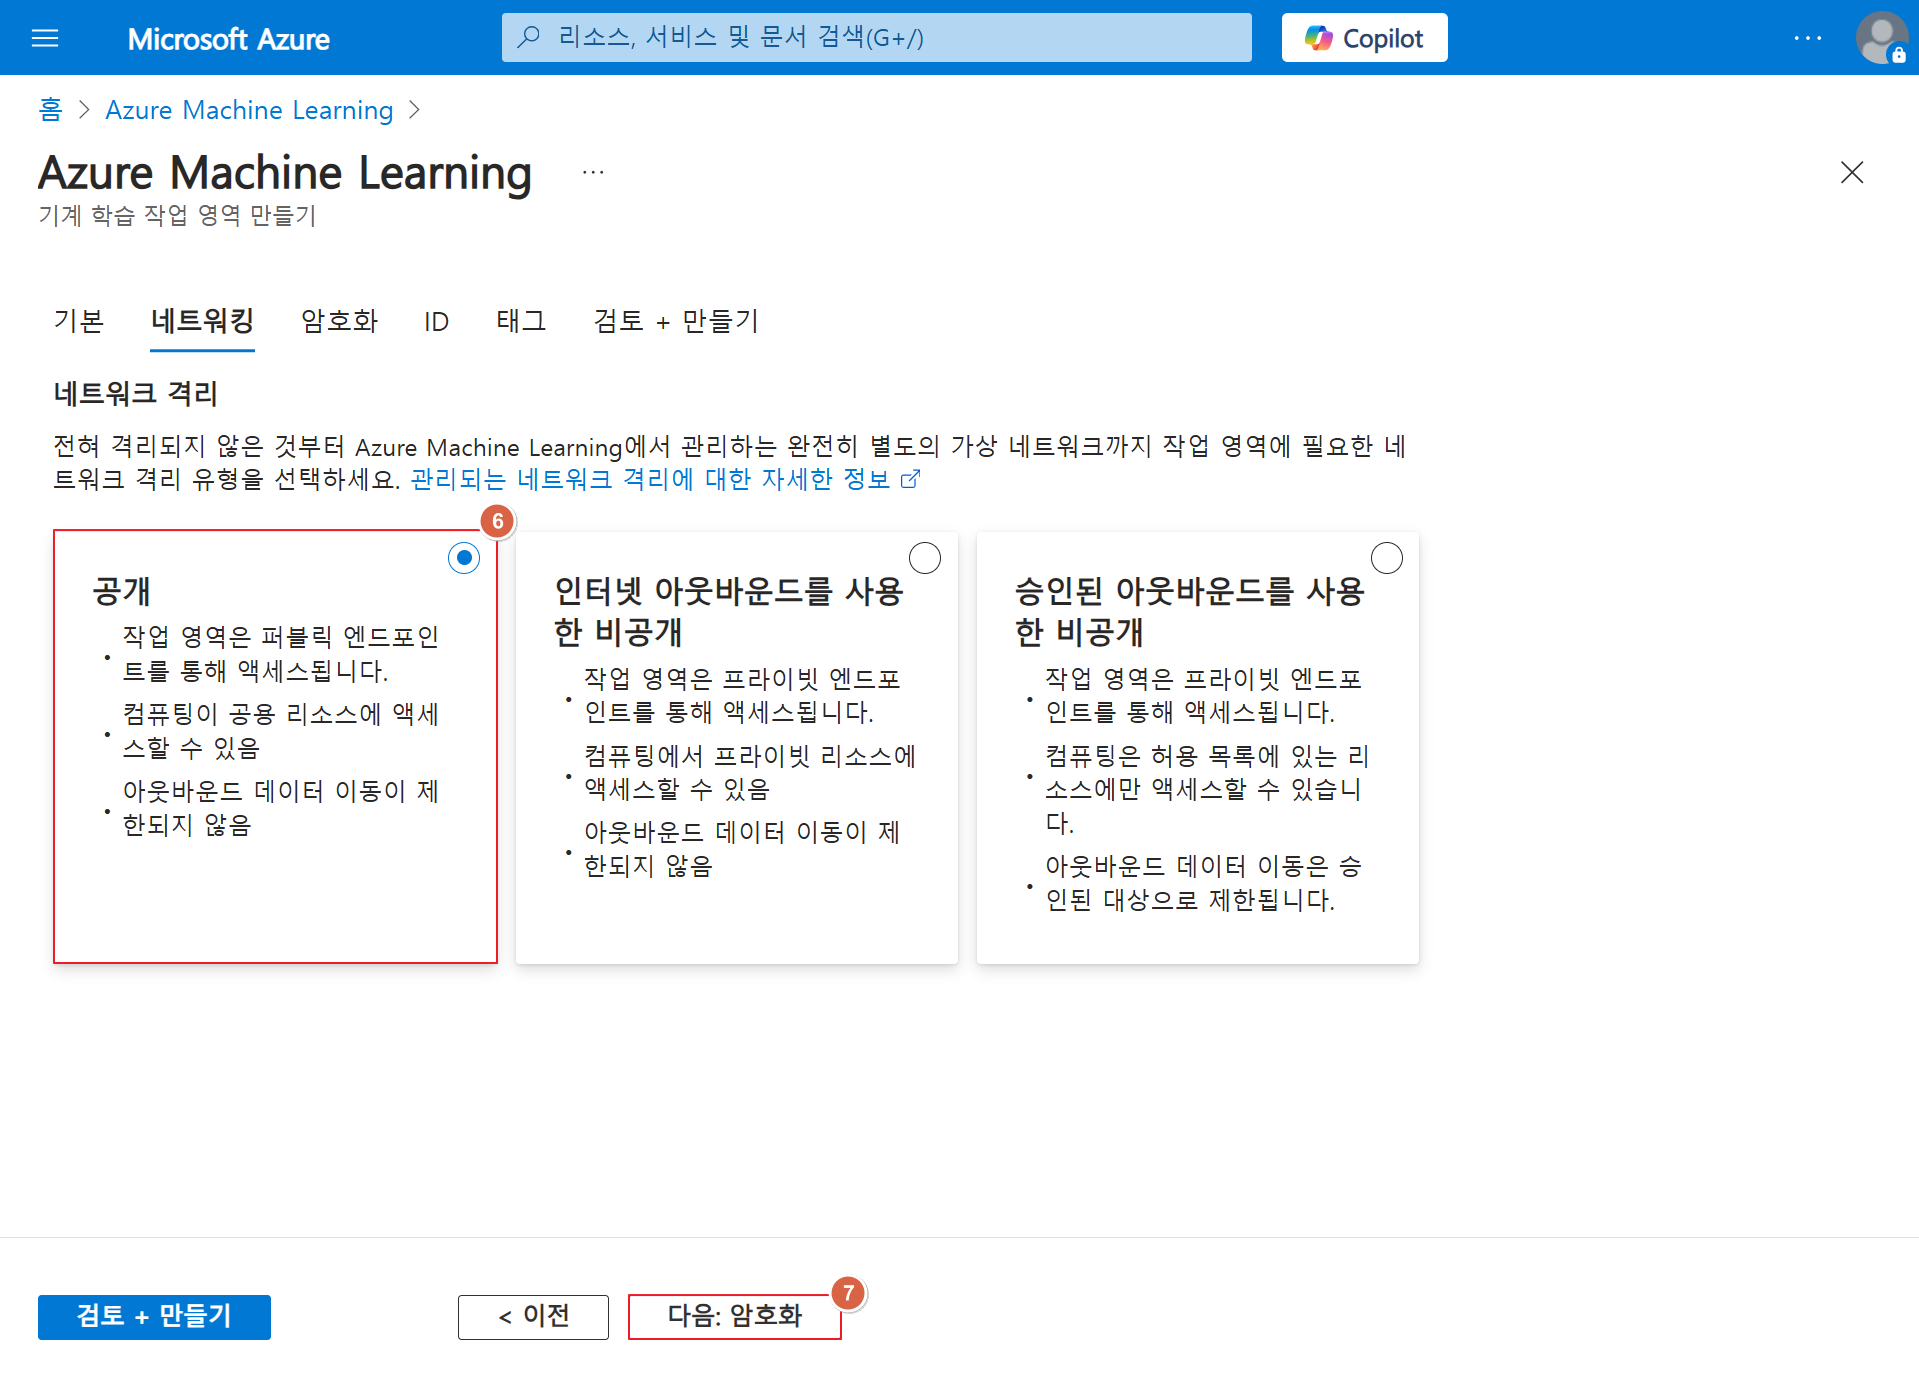Click the 공개 card title
1919x1376 pixels.
(121, 591)
